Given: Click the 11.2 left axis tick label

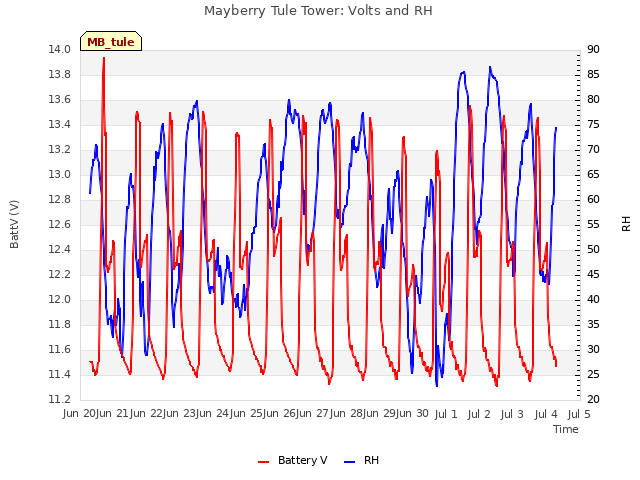Looking at the screenshot, I should (x=59, y=400).
